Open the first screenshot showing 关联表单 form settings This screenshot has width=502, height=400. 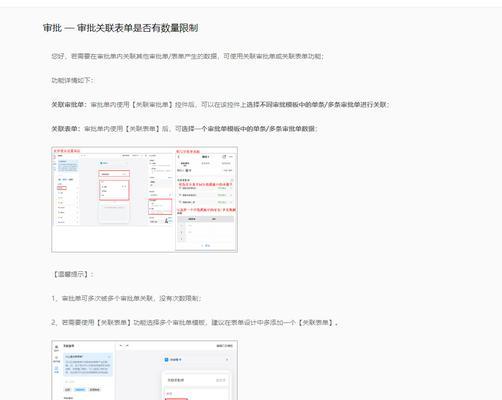click(145, 199)
